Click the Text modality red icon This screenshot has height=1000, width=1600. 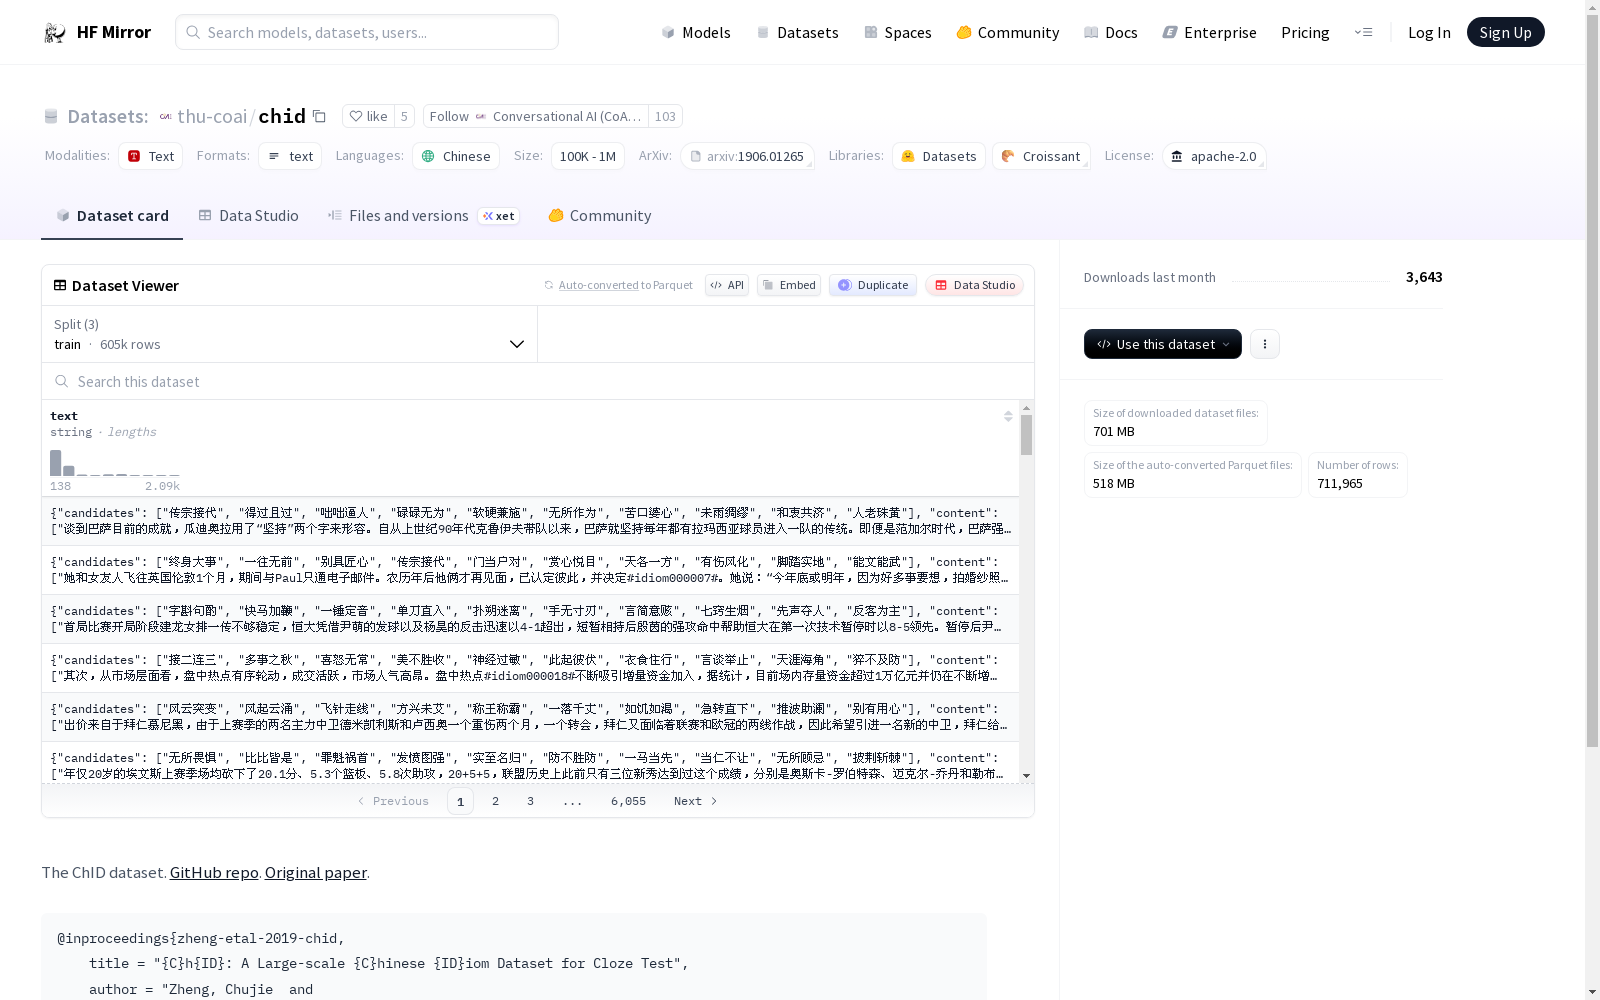point(134,156)
